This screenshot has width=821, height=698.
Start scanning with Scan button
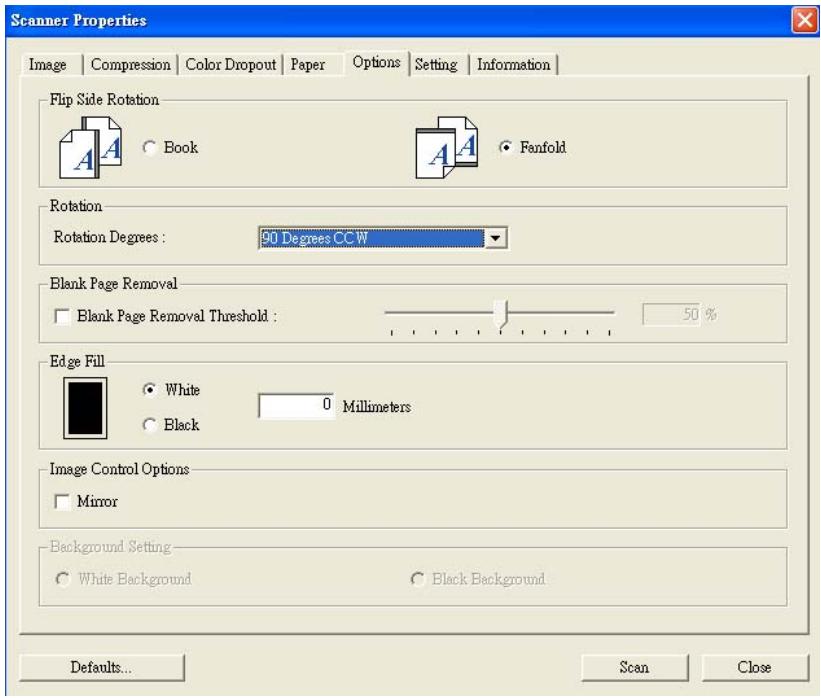coord(634,667)
